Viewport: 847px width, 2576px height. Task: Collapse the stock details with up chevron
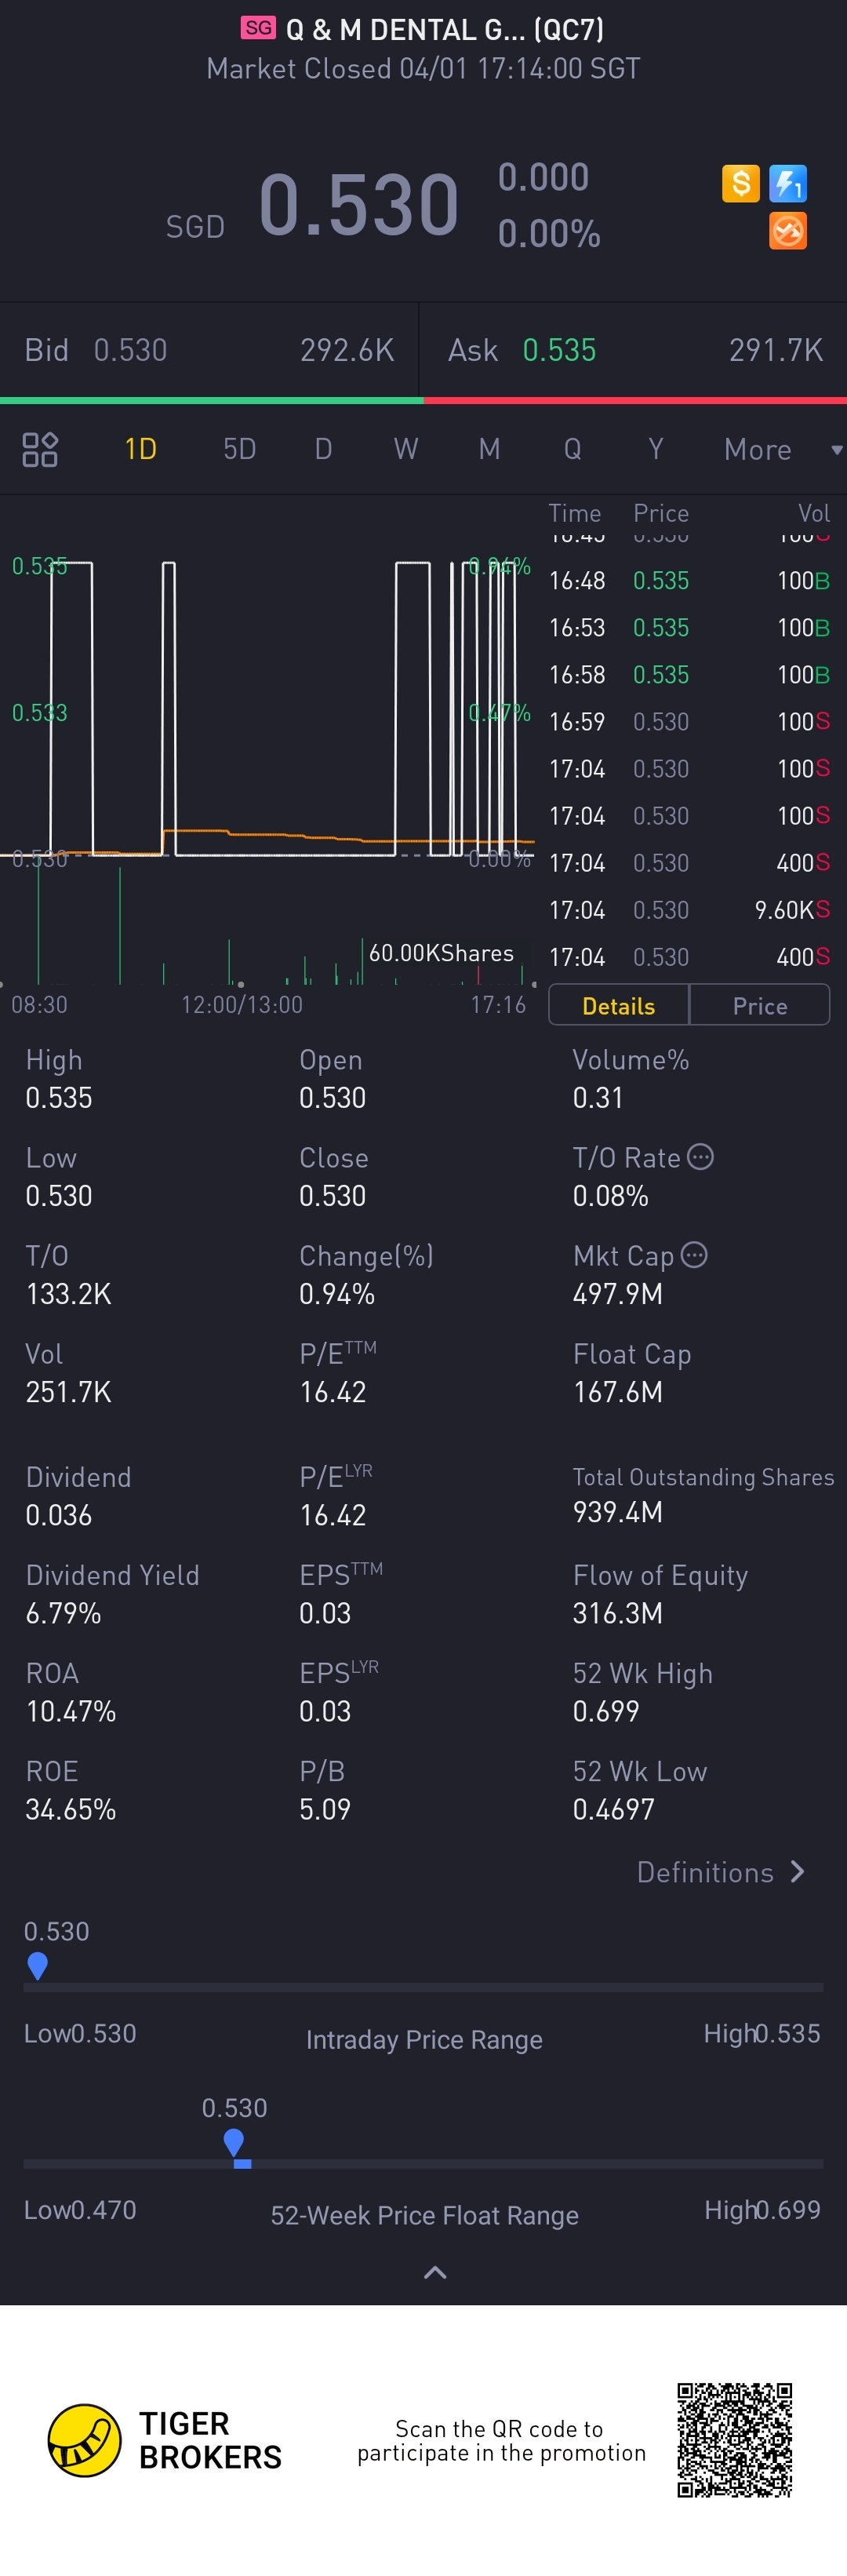[x=435, y=2273]
